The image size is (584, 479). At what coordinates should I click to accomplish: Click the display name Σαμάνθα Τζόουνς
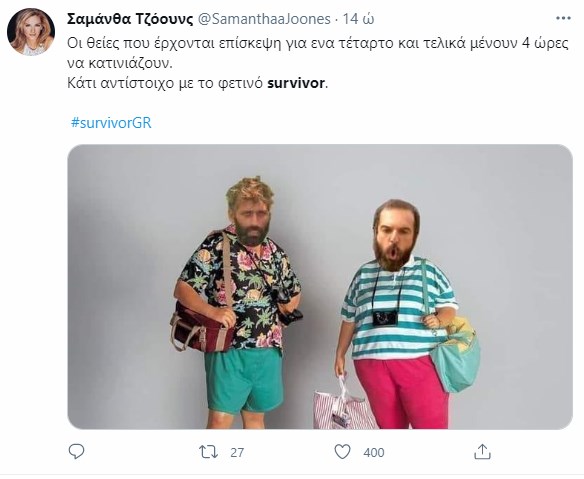(x=130, y=19)
